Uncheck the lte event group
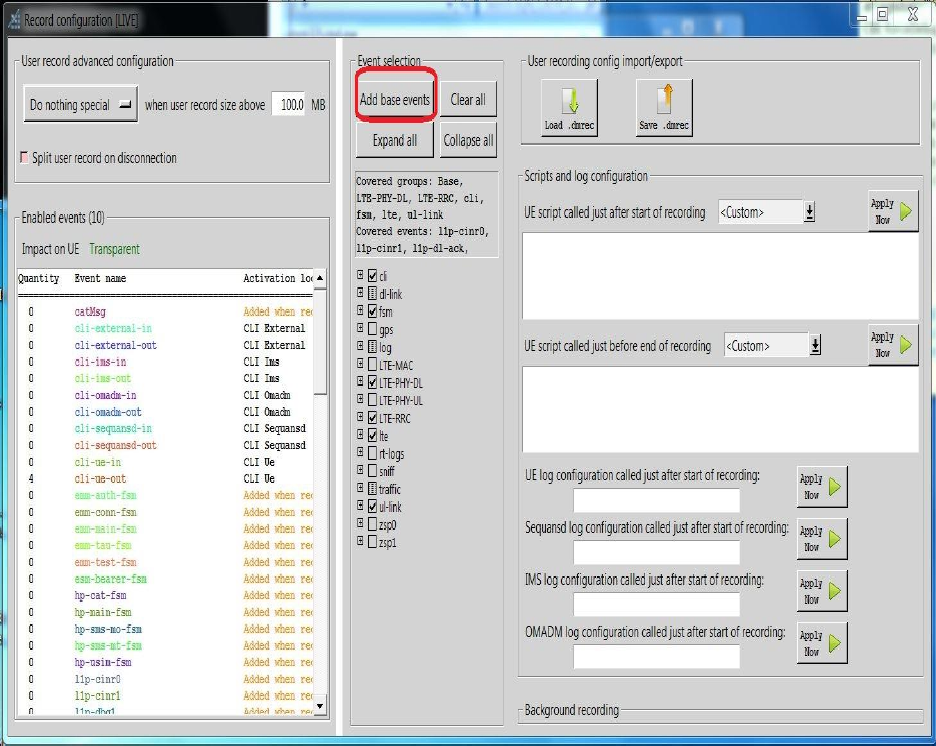 [372, 435]
